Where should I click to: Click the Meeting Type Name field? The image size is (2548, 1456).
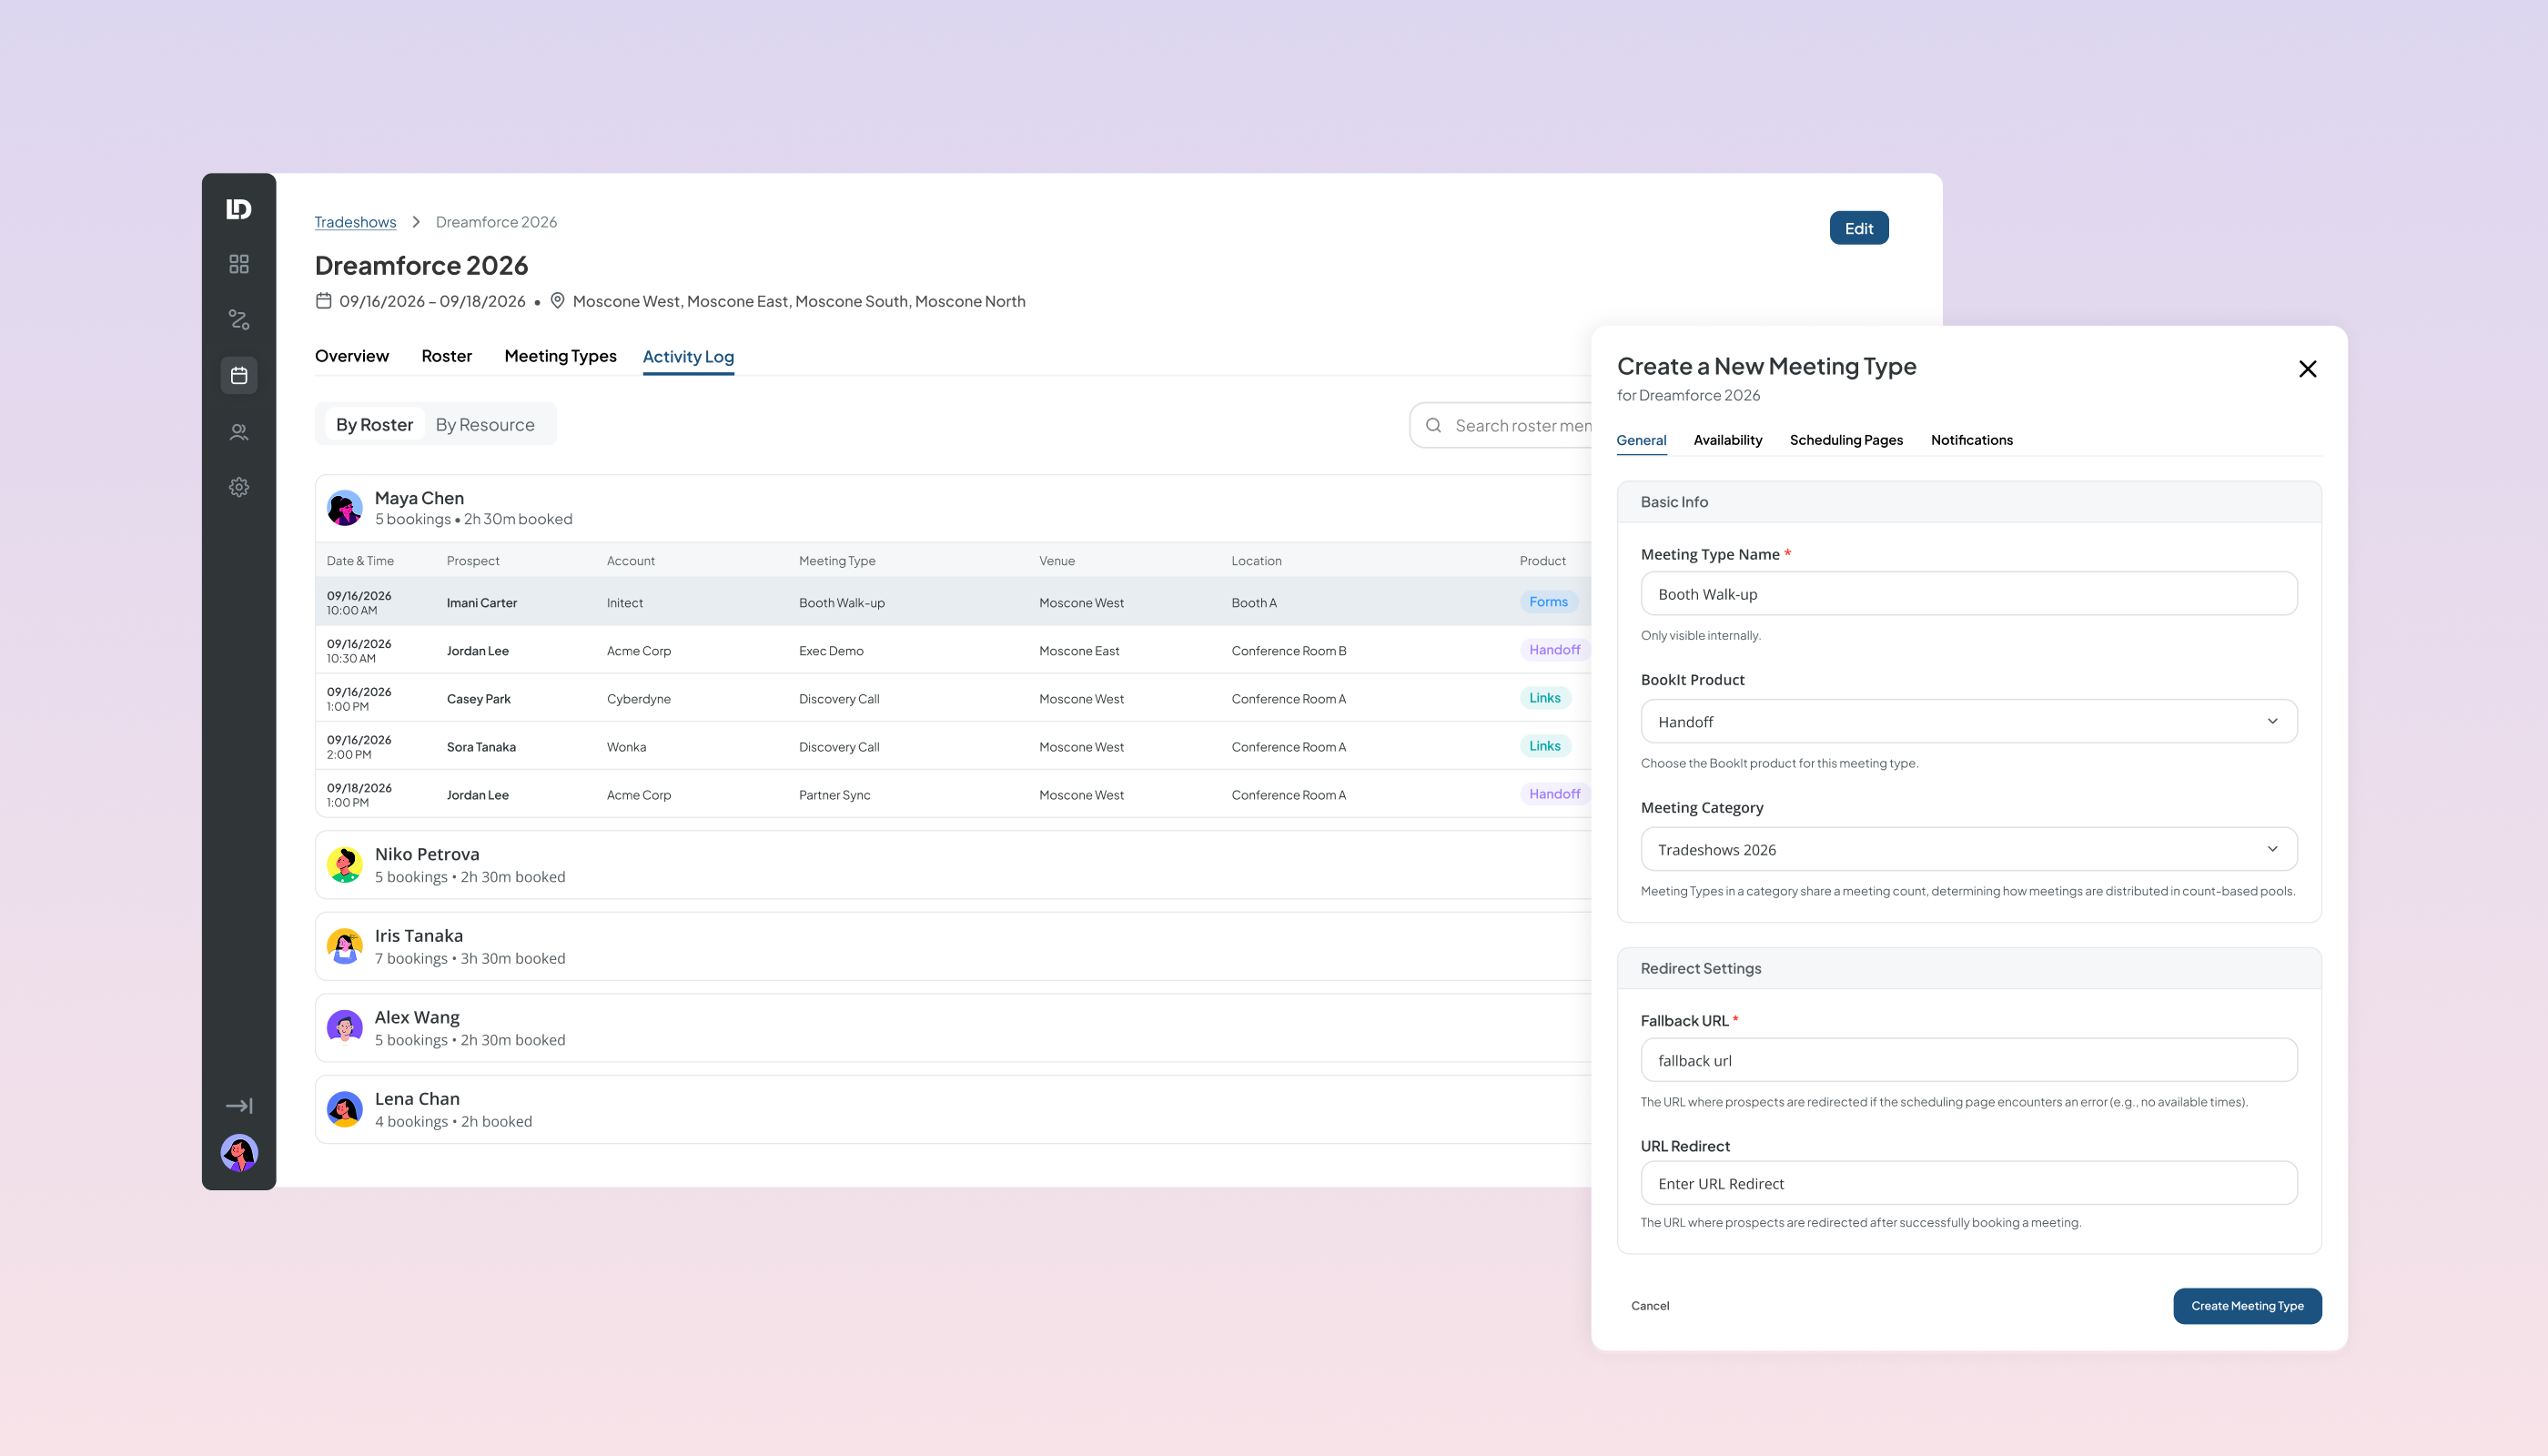click(1968, 594)
